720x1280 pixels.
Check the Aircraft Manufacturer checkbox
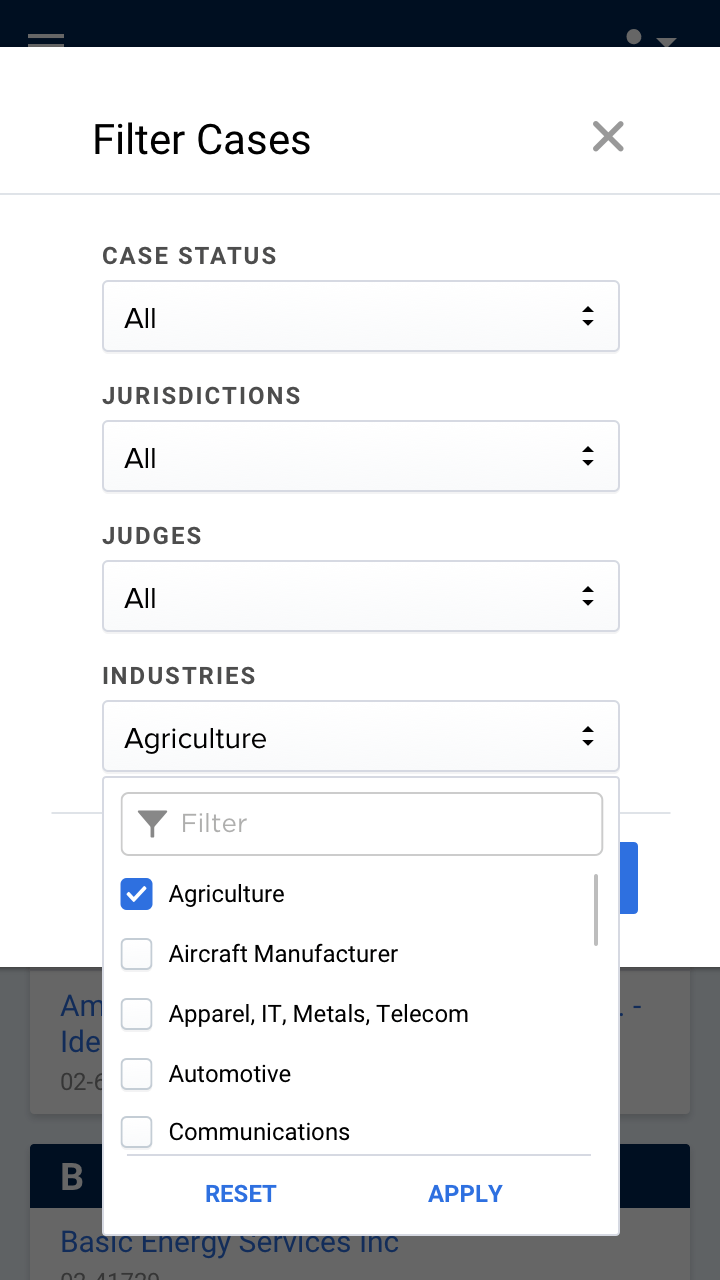[137, 954]
